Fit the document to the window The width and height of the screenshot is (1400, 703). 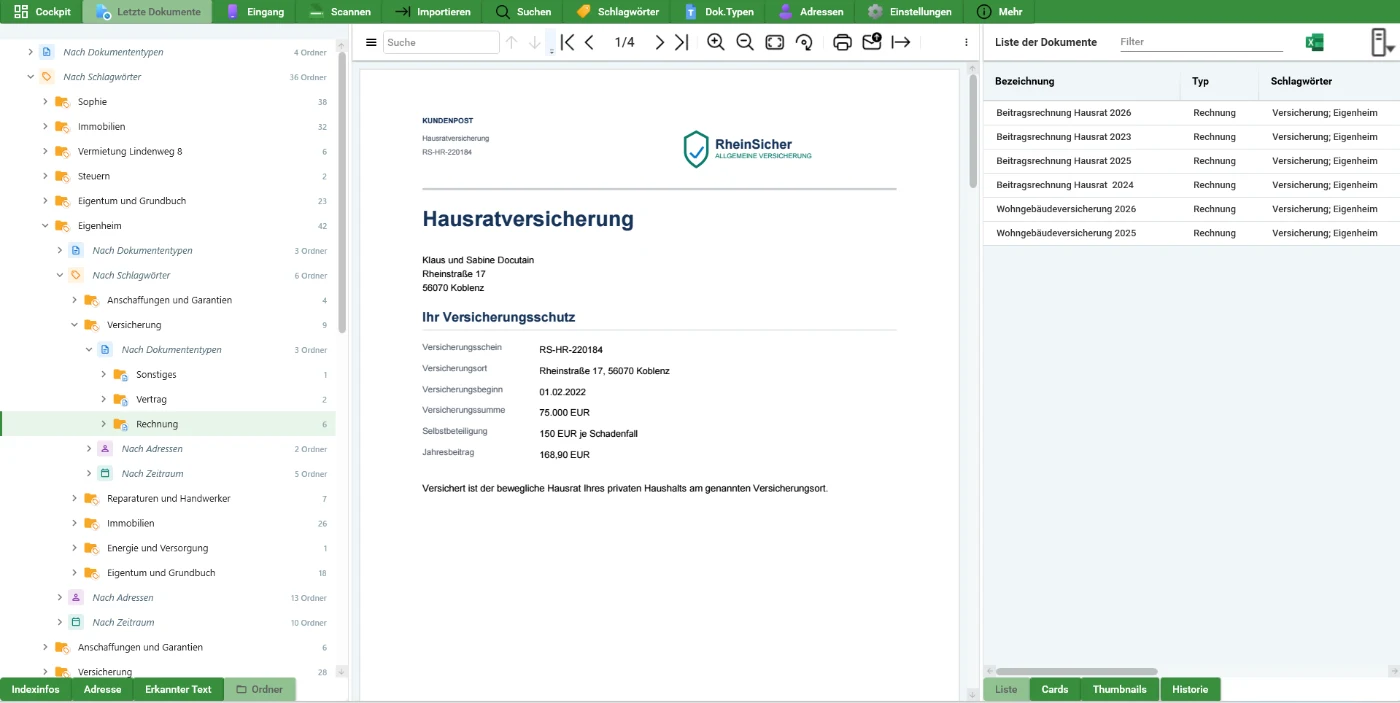click(x=775, y=42)
